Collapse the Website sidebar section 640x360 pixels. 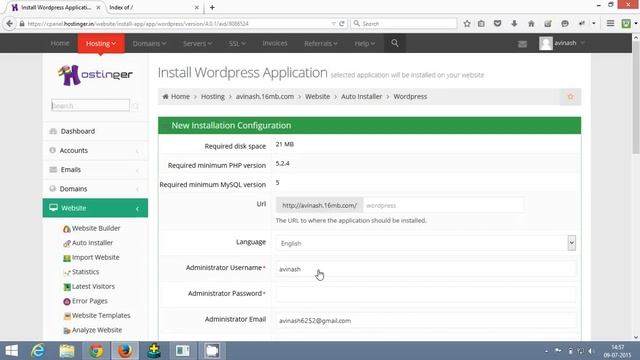tap(95, 208)
